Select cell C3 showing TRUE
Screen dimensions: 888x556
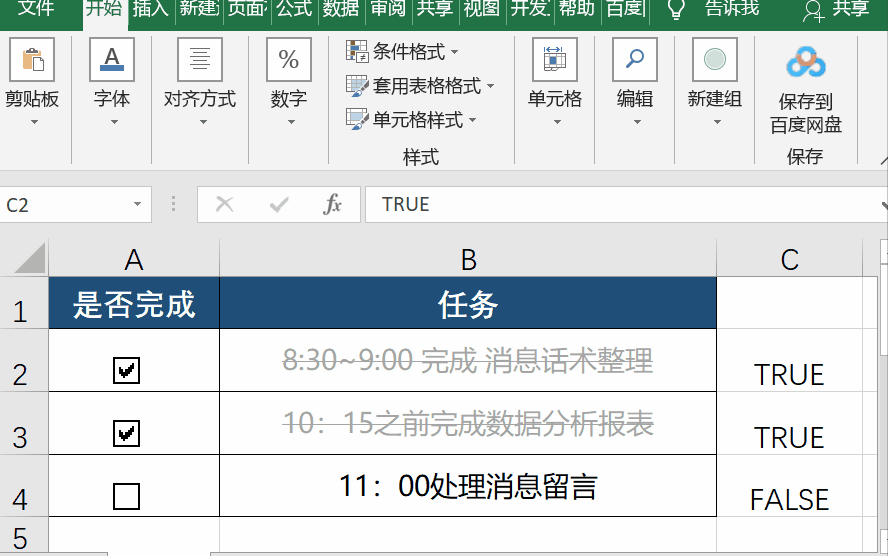789,423
